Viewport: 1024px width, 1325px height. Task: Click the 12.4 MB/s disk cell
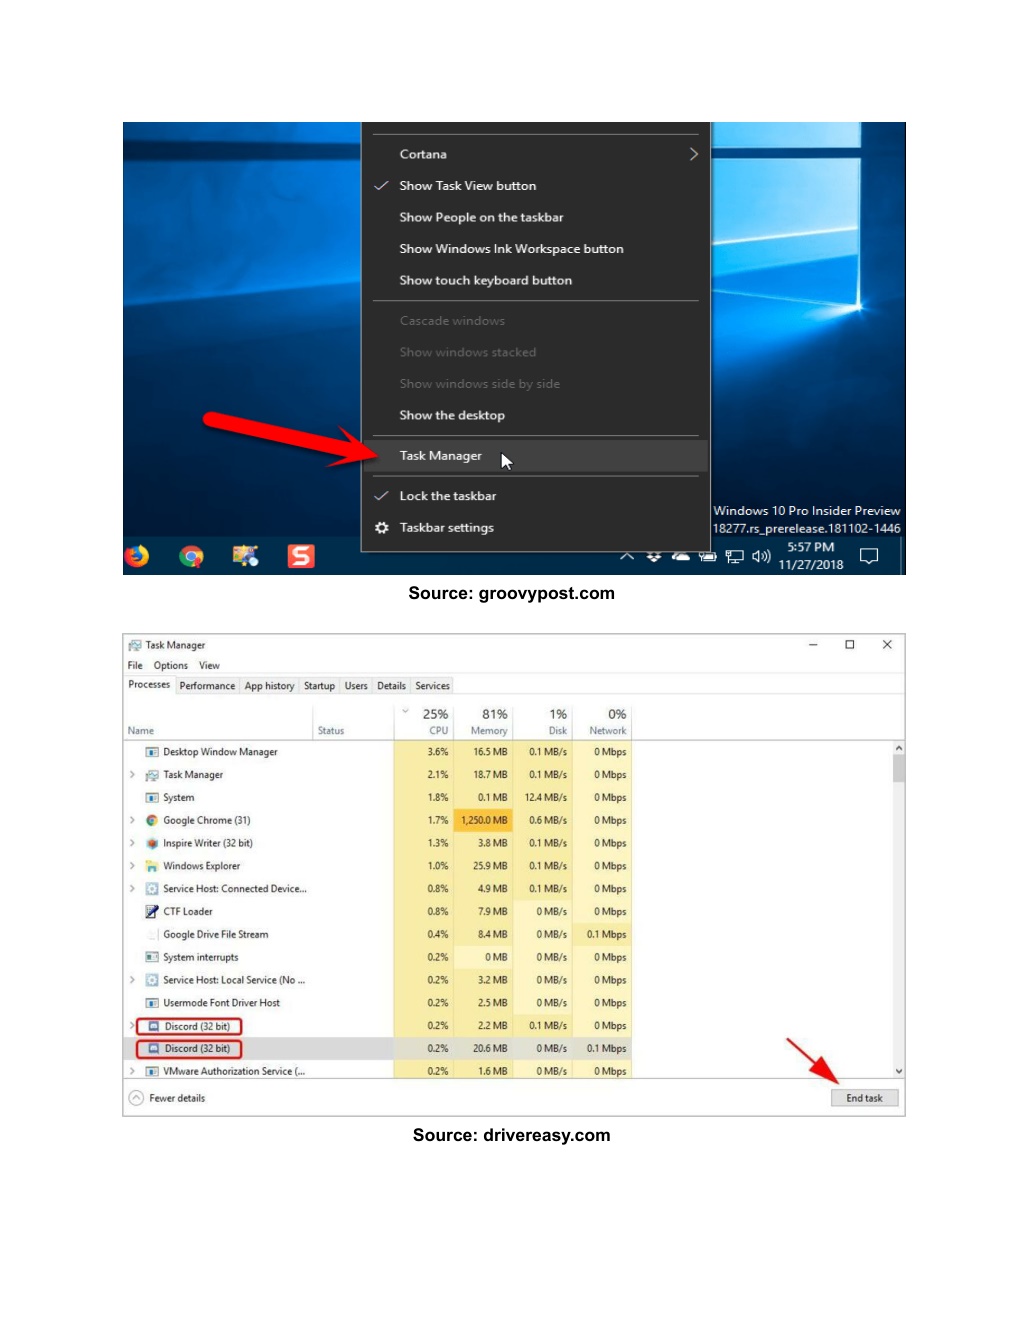[x=542, y=798]
